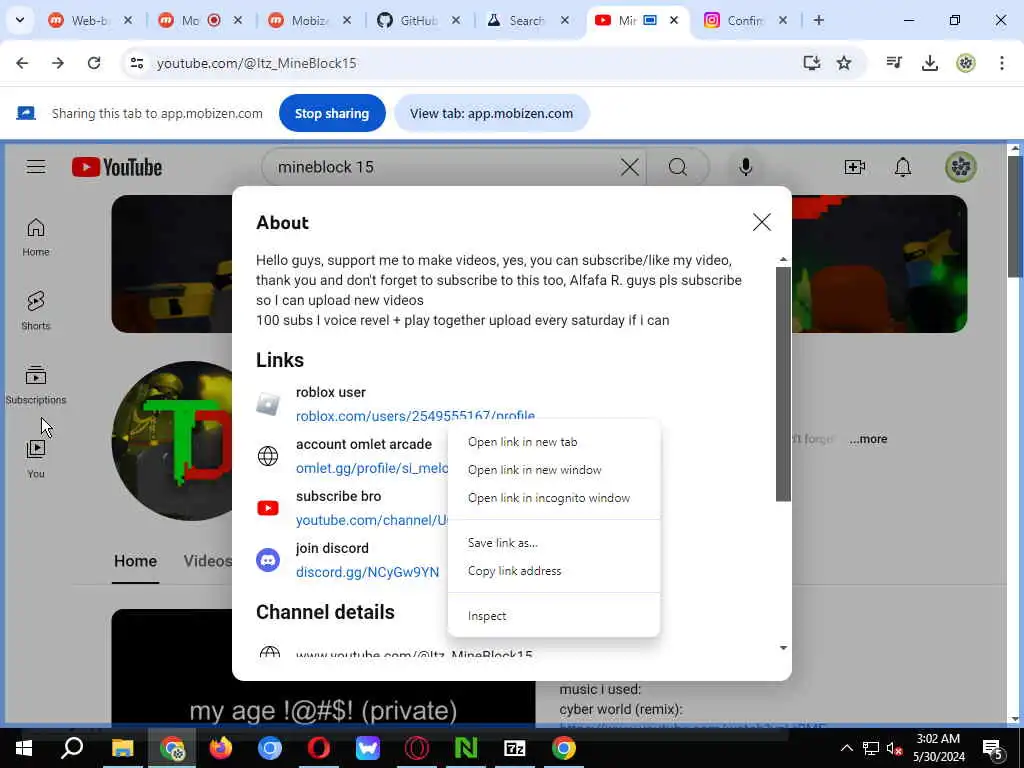
Task: Open the media controls icon in toolbar
Action: coord(893,63)
